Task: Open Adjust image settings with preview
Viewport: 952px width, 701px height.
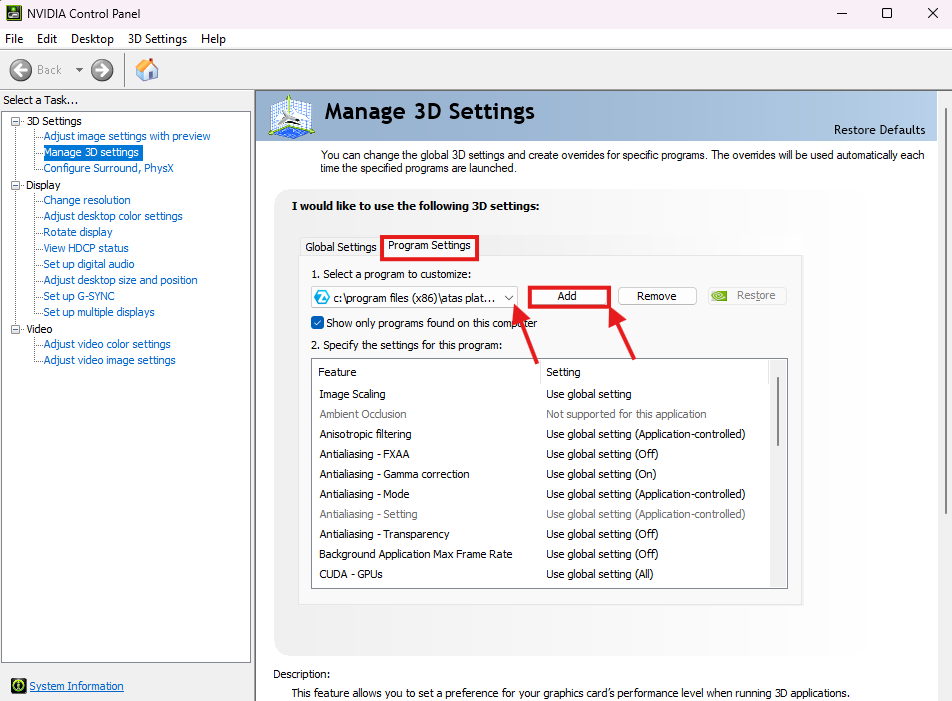Action: tap(127, 137)
